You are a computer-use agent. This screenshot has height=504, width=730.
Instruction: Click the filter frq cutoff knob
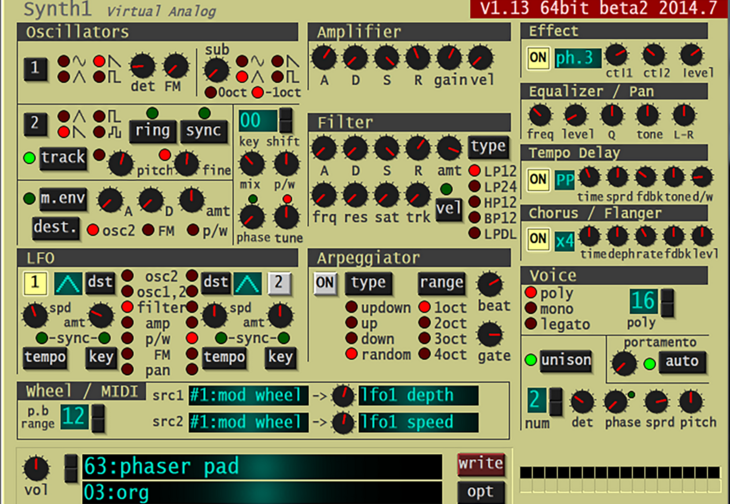(324, 195)
